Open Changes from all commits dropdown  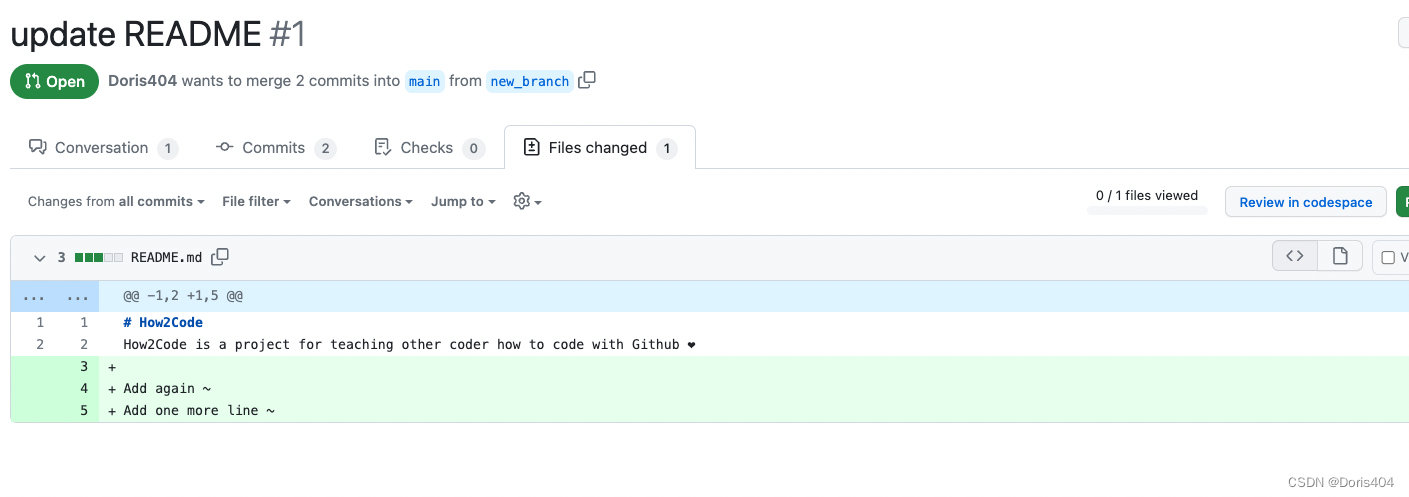[x=116, y=201]
